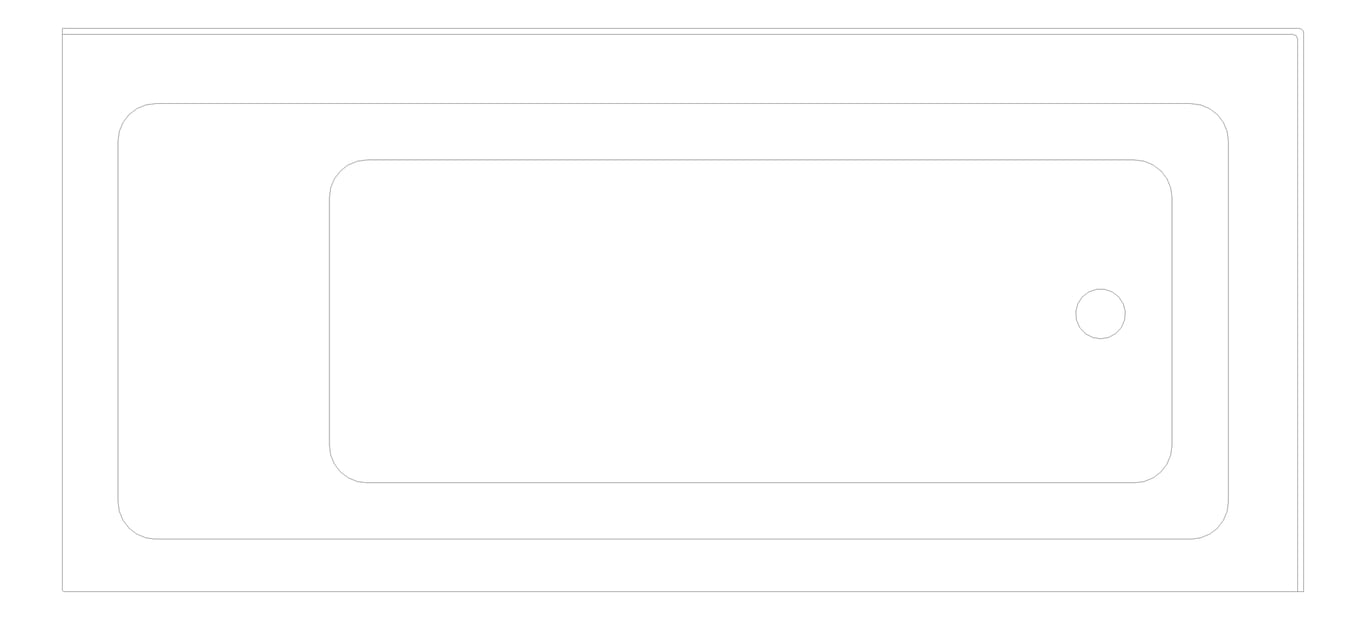
Task: Pick the tub rim's top edge line
Action: [x=670, y=103]
